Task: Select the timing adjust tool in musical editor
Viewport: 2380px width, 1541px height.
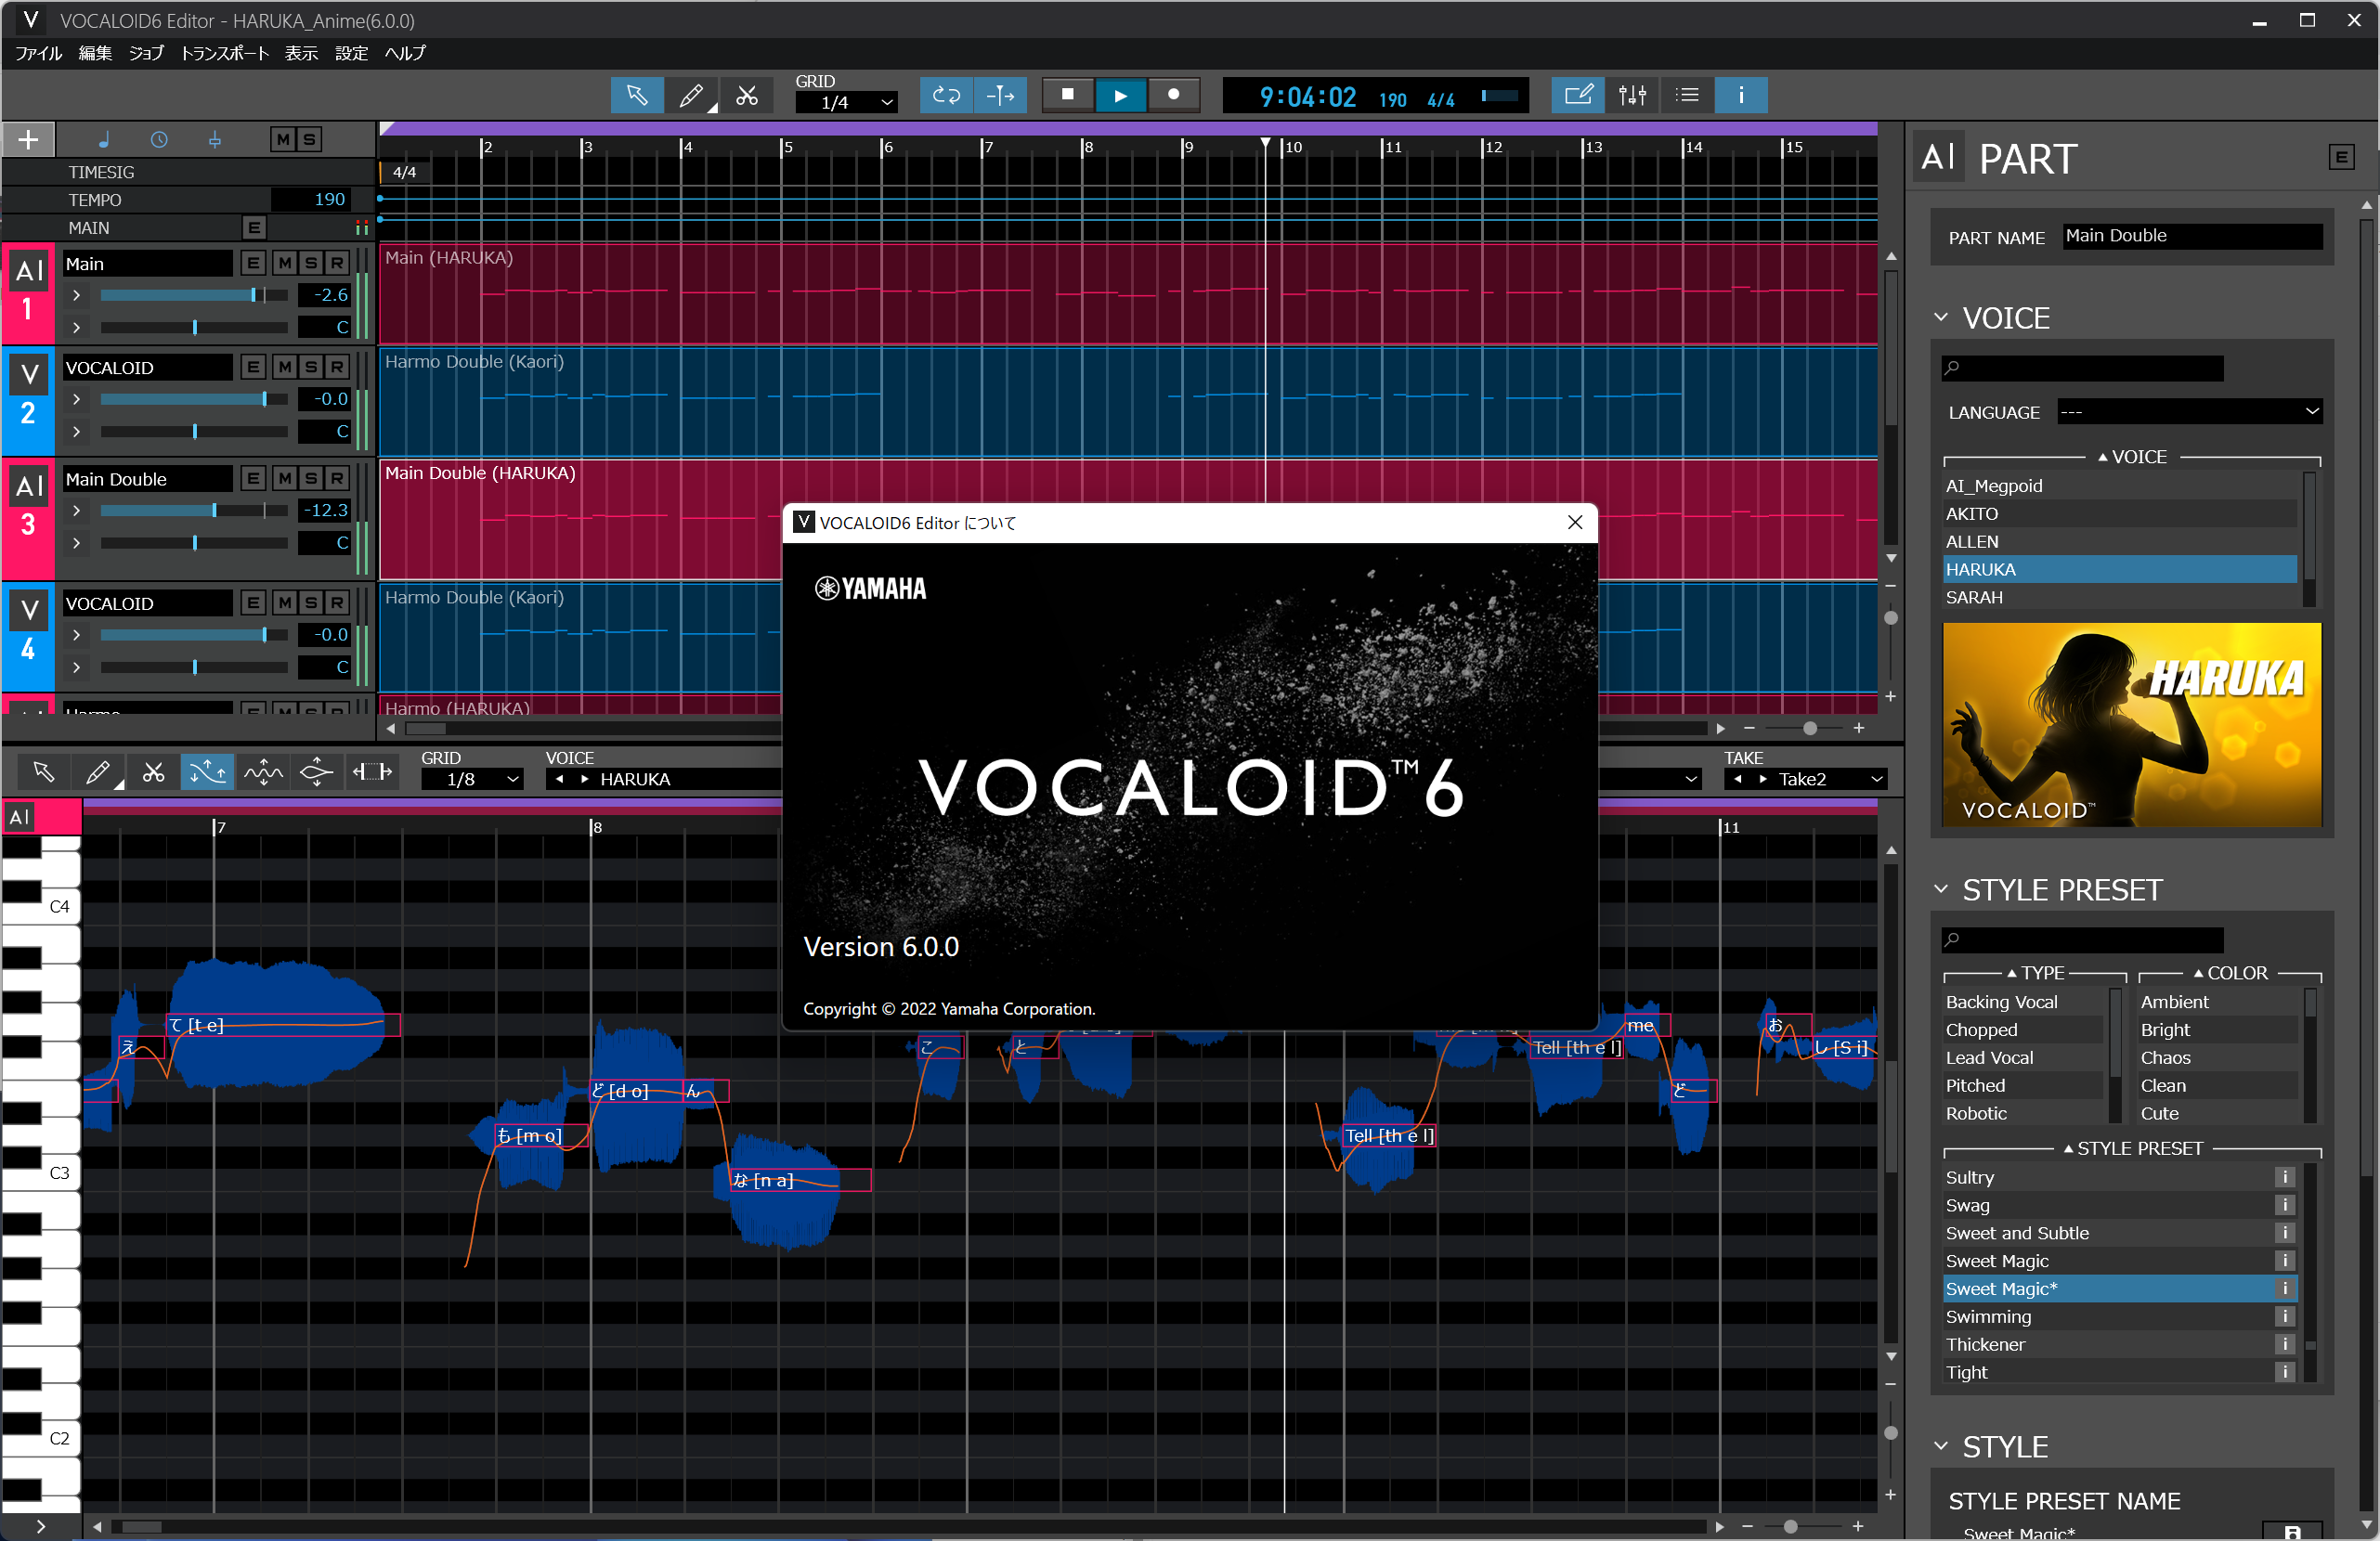Action: [372, 772]
